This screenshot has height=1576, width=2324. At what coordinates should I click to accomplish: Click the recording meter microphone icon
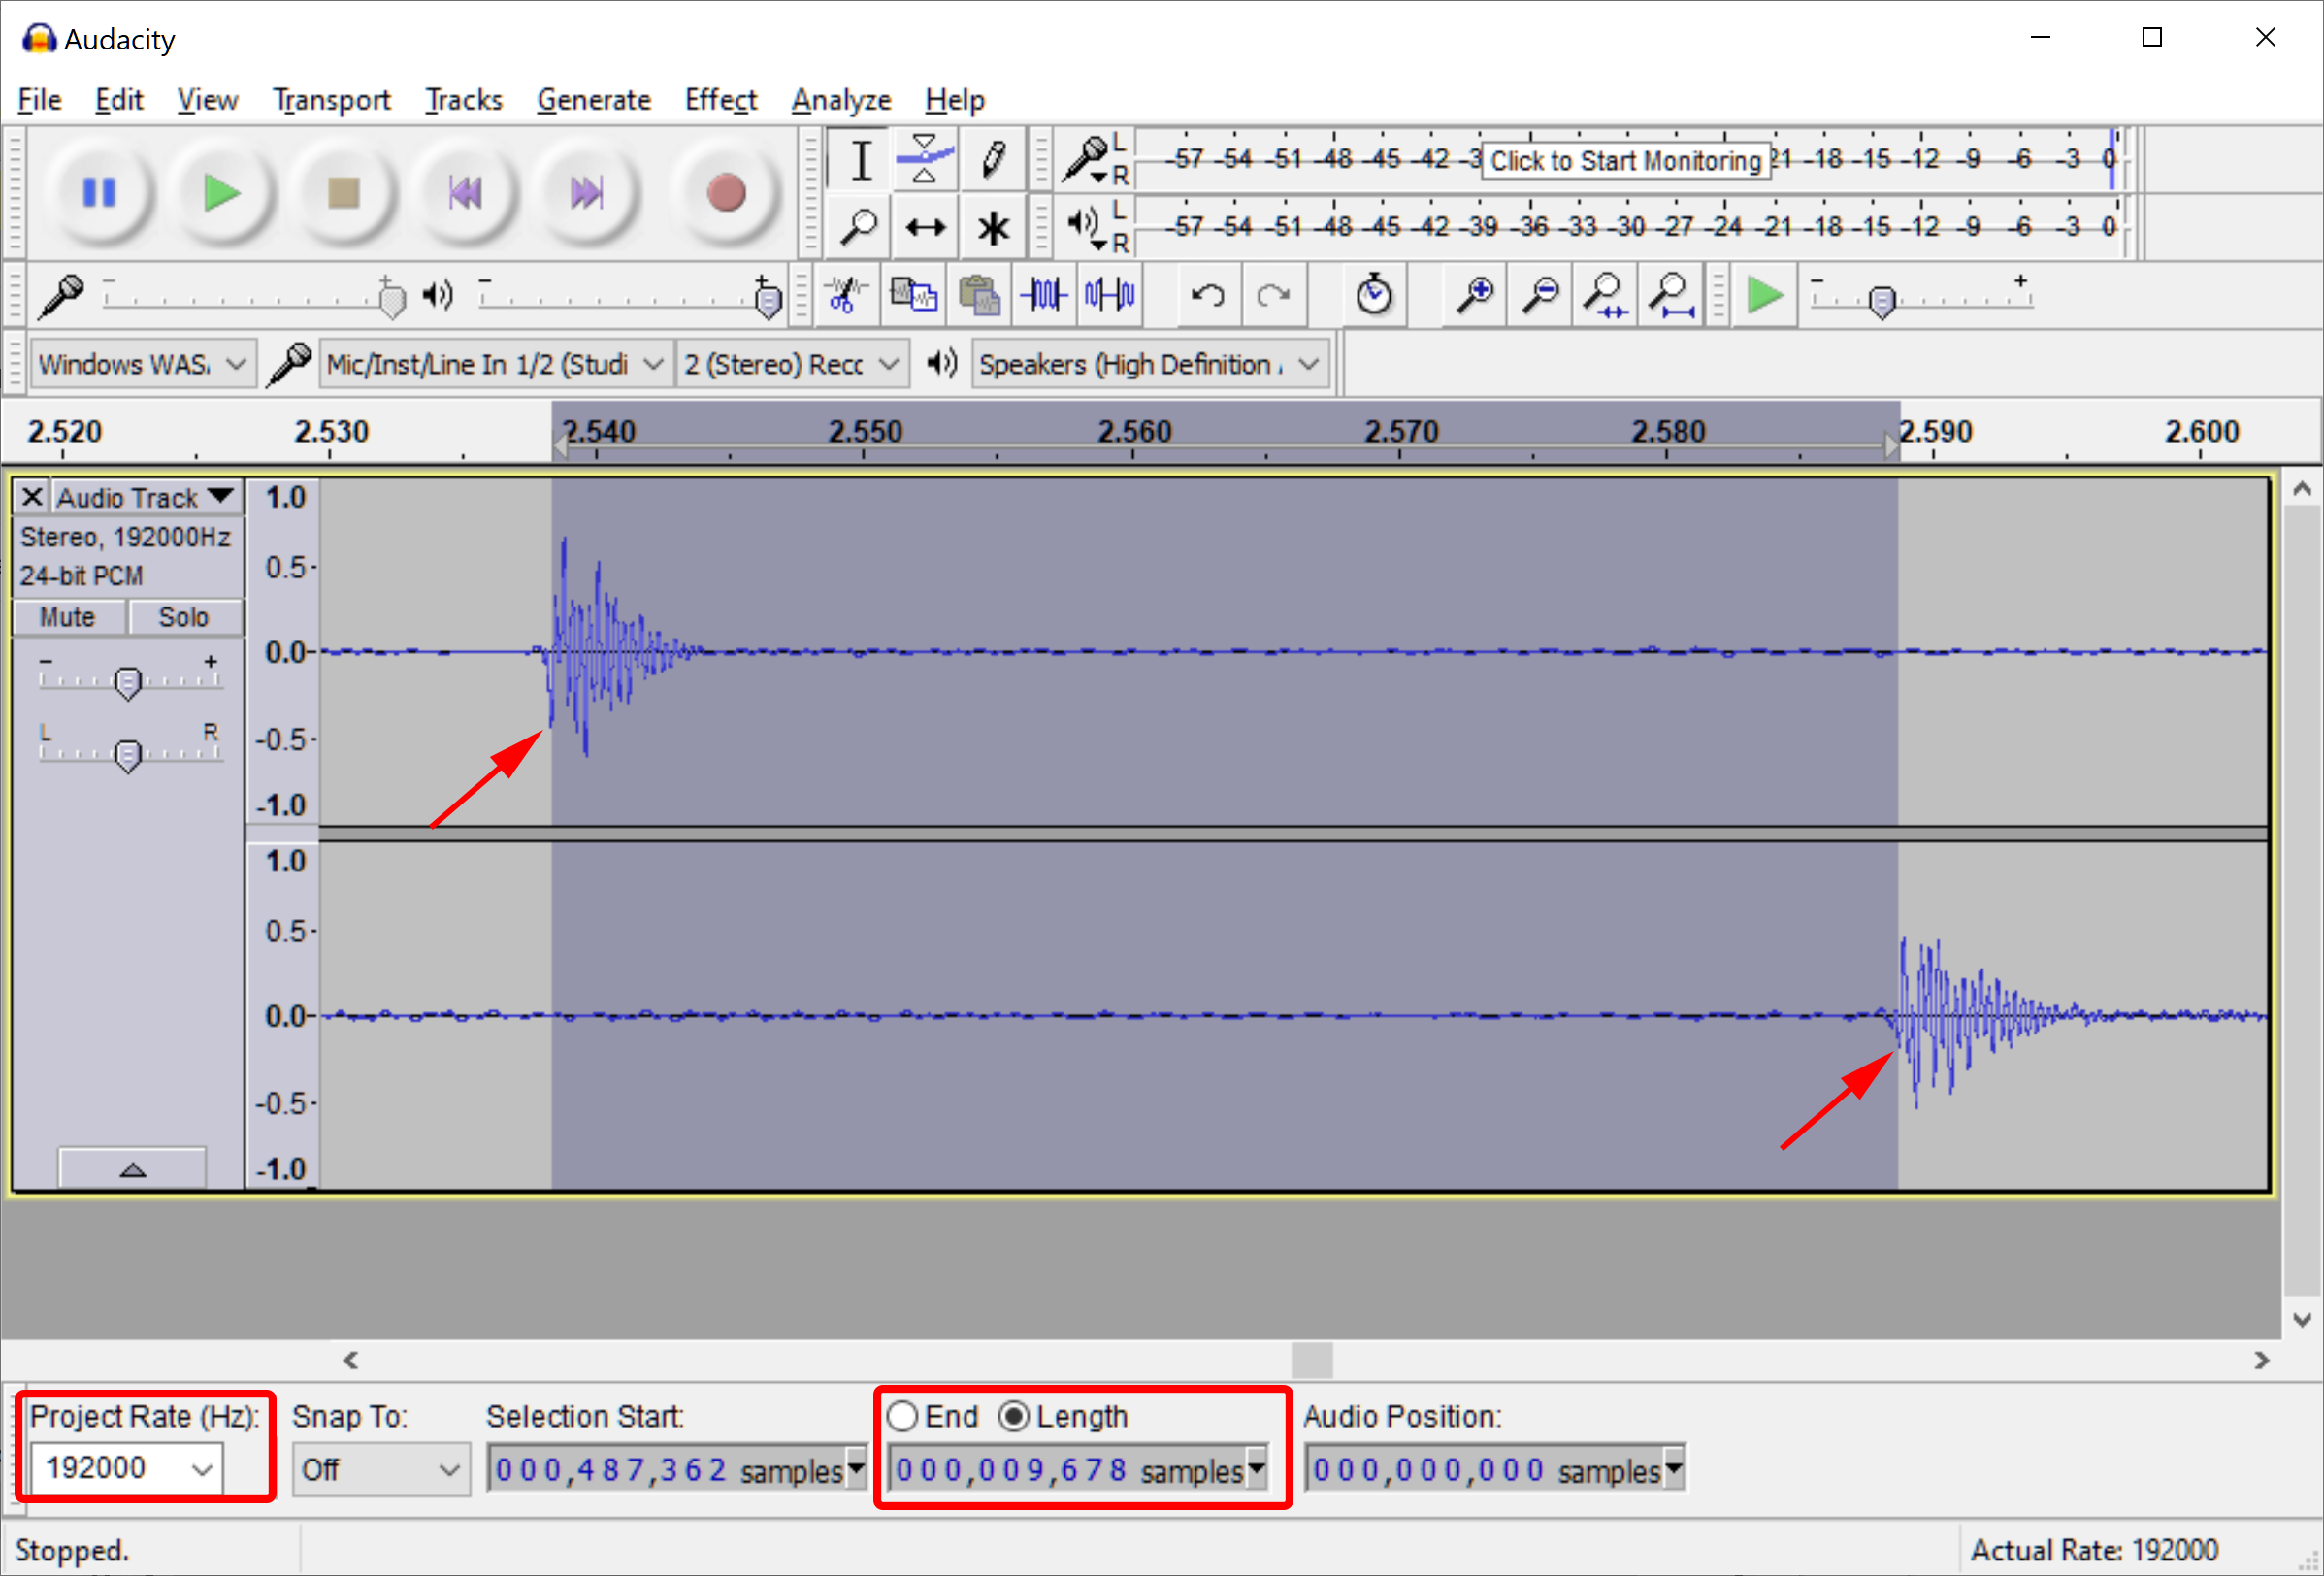1086,160
